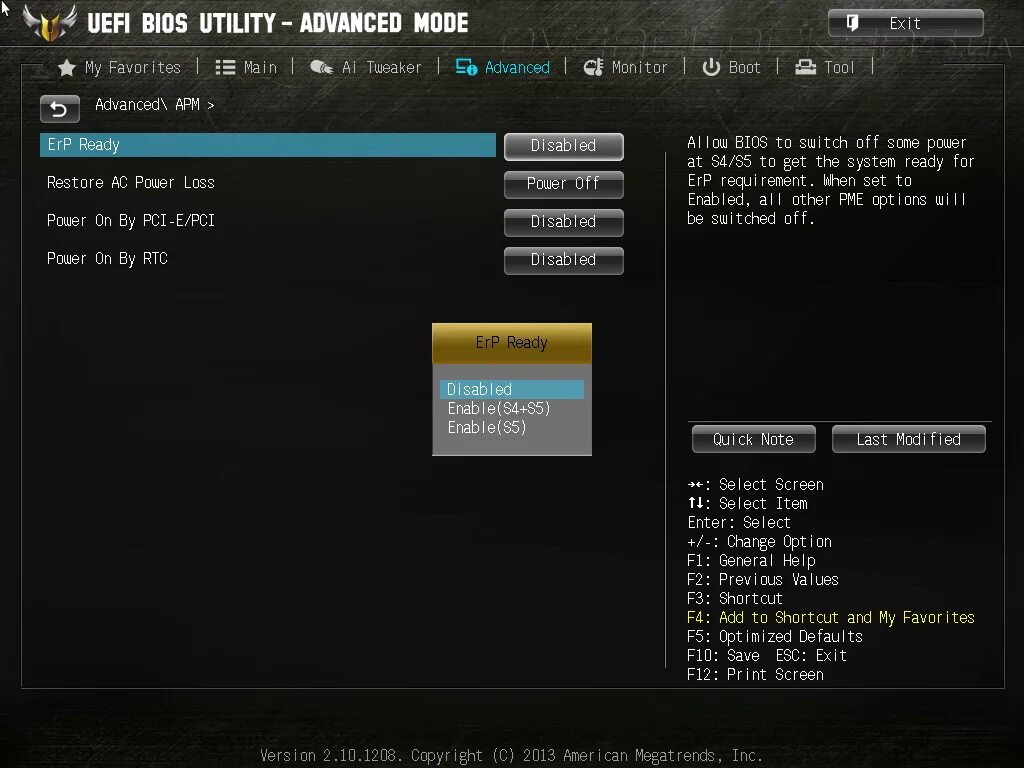Click the Tool tab printer icon
The image size is (1024, 768).
click(x=805, y=67)
